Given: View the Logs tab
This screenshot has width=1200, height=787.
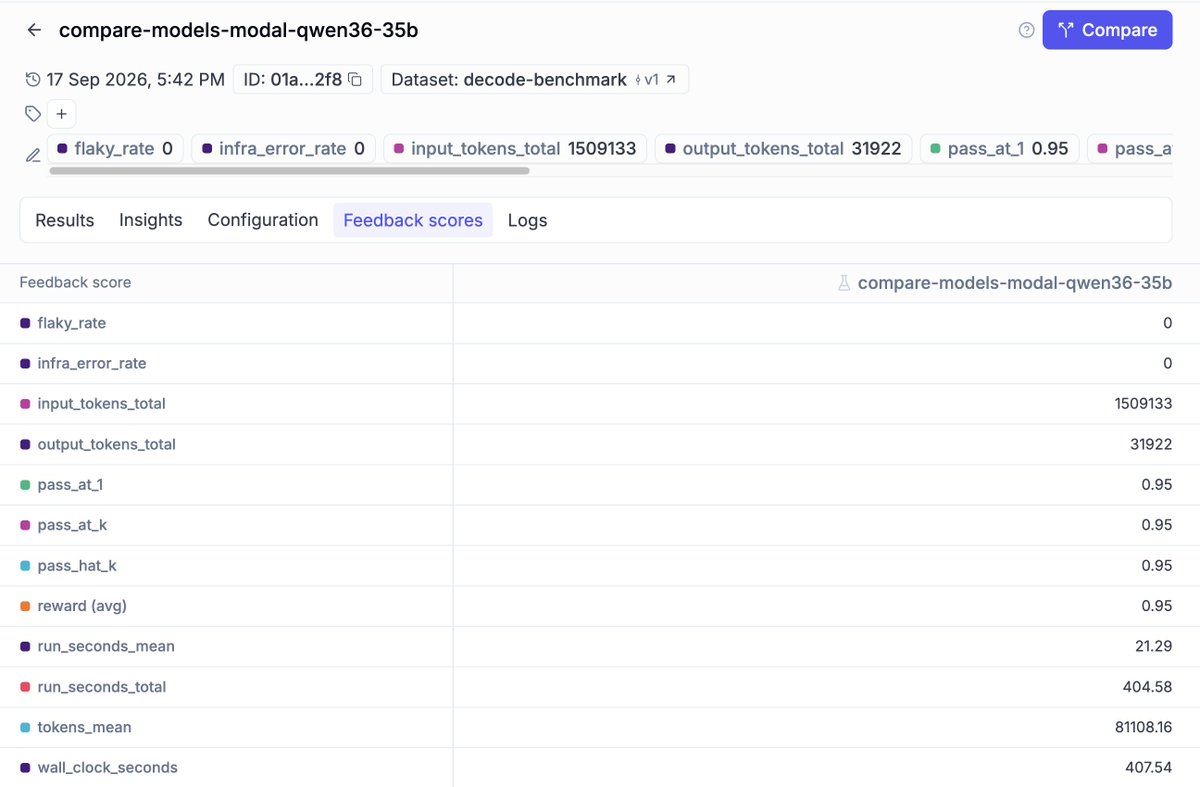Looking at the screenshot, I should point(527,220).
